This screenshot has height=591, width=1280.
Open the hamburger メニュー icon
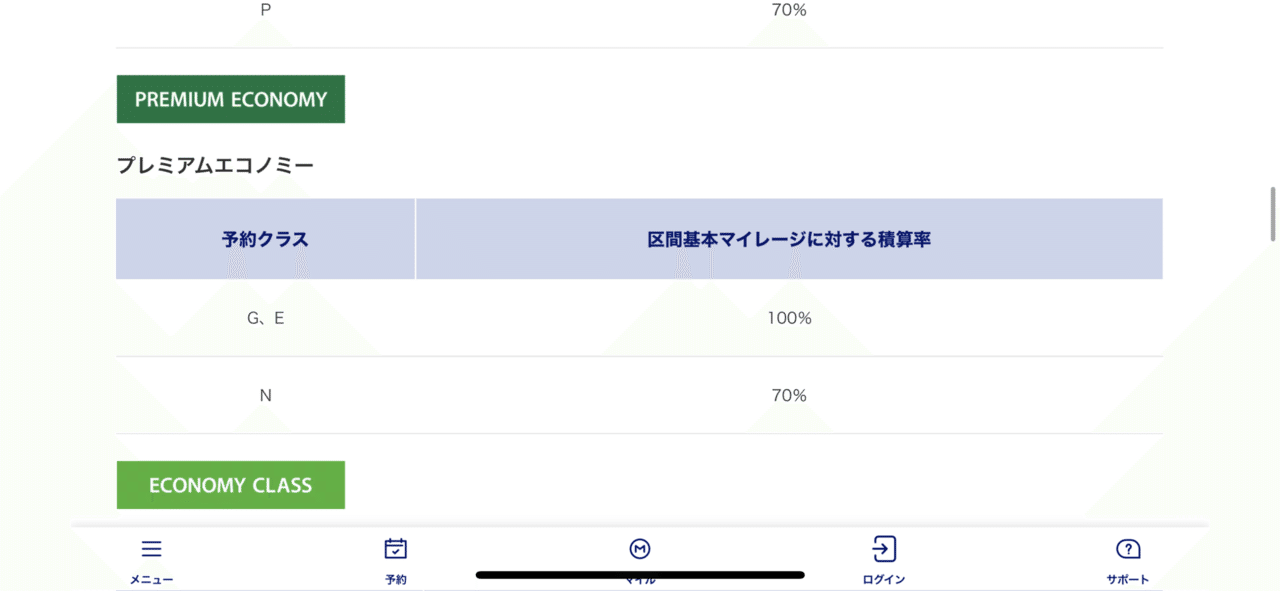coord(151,549)
